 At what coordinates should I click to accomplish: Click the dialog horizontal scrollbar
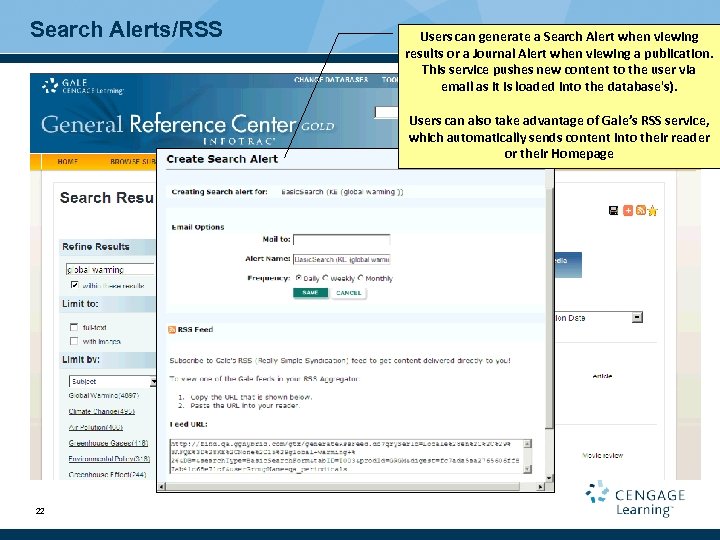point(349,486)
